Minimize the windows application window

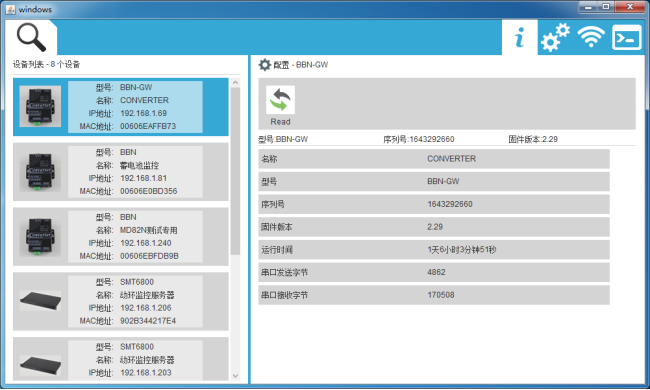tap(588, 7)
